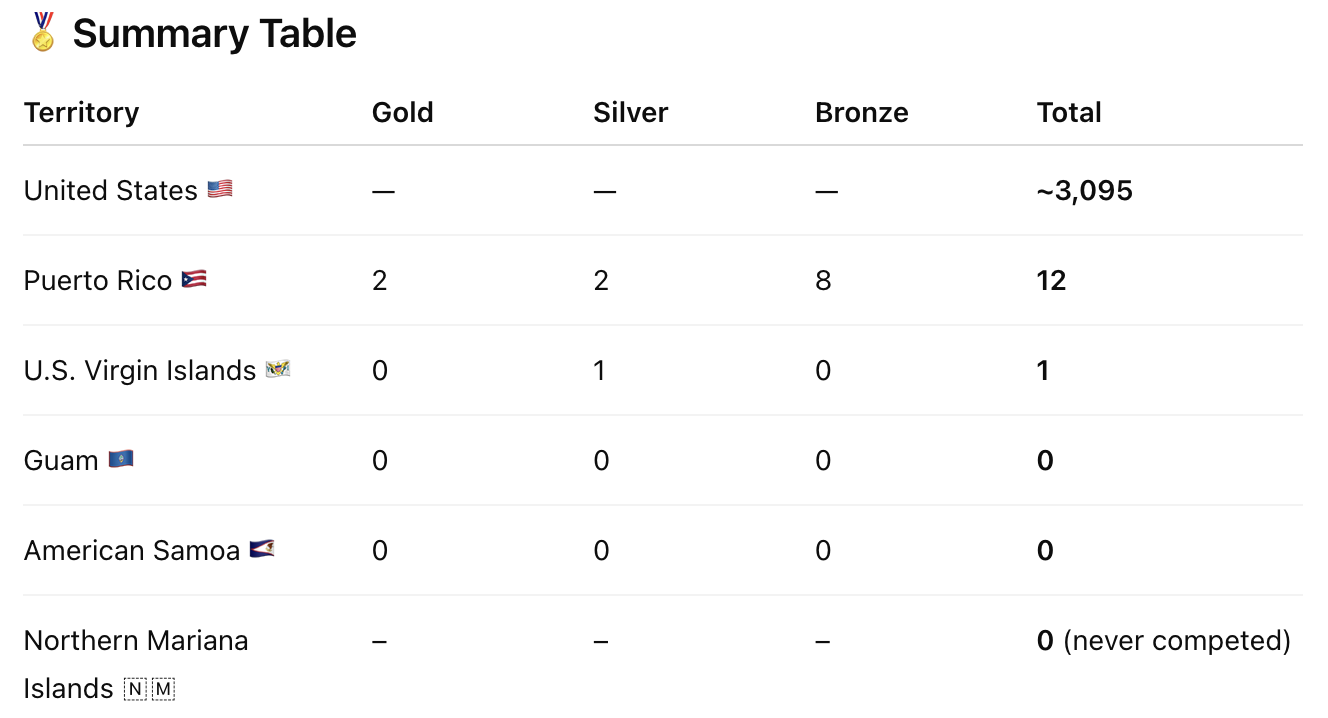Click the Puerto Rico flag icon
Screen dimensions: 1328x718
(194, 279)
